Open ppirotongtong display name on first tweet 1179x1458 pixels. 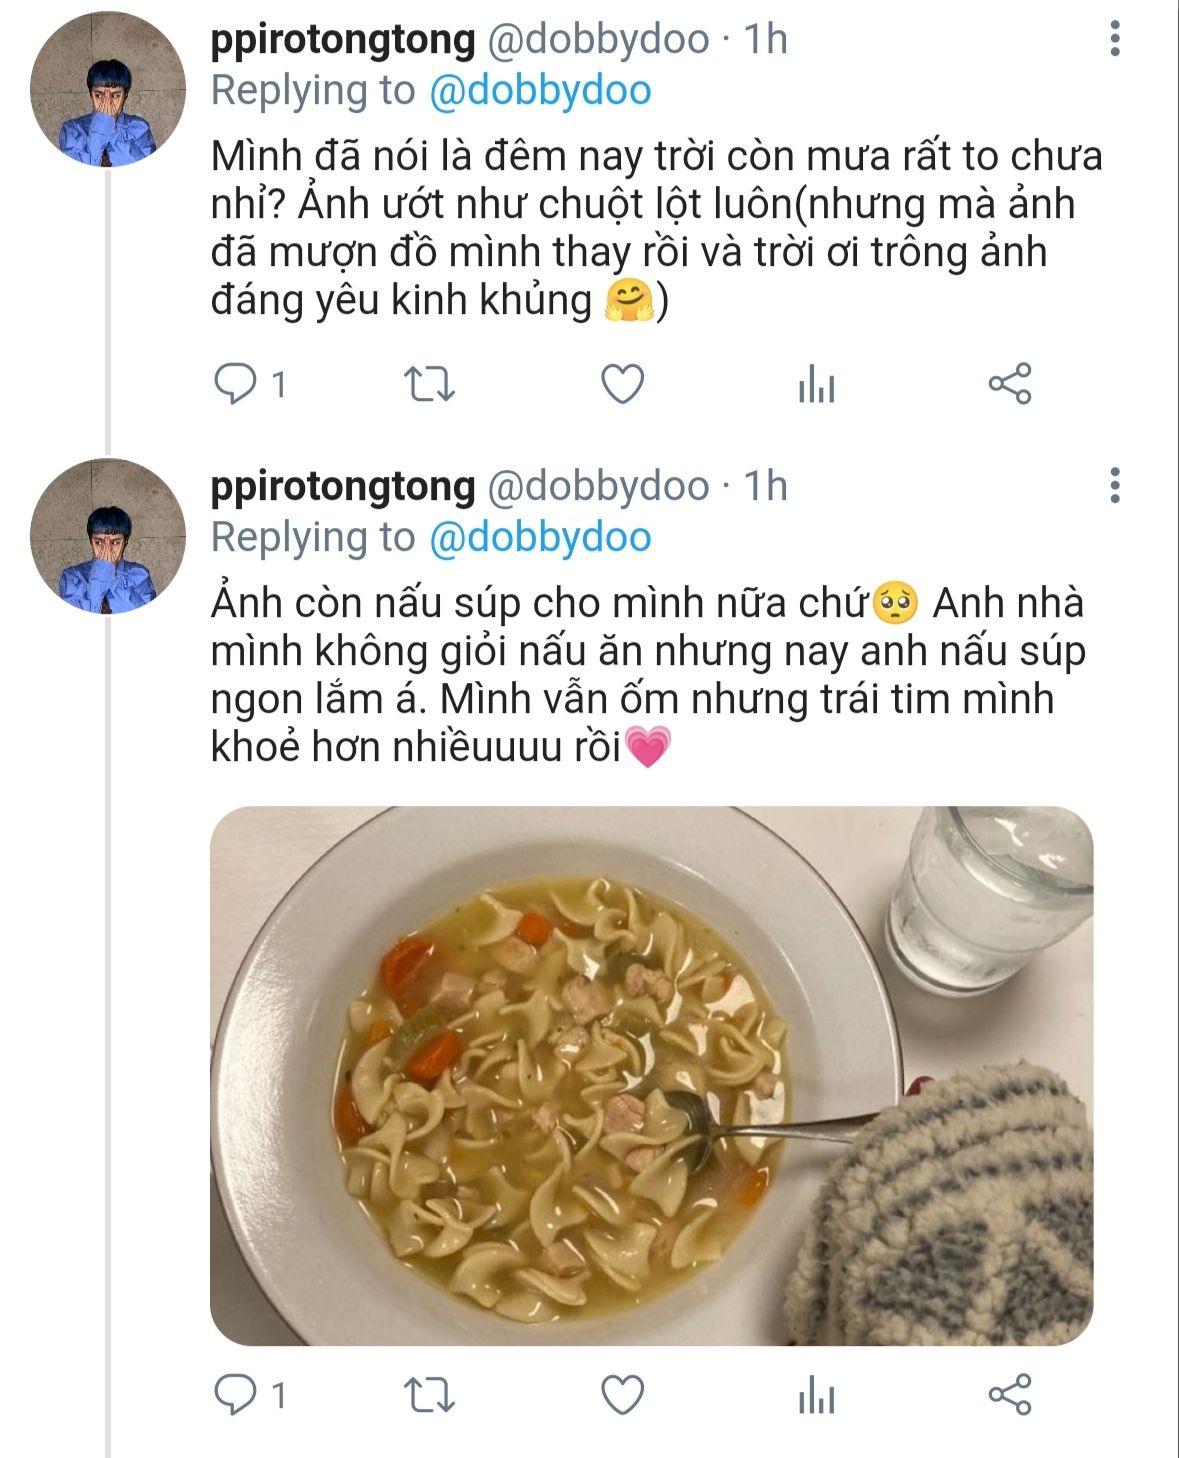(343, 39)
